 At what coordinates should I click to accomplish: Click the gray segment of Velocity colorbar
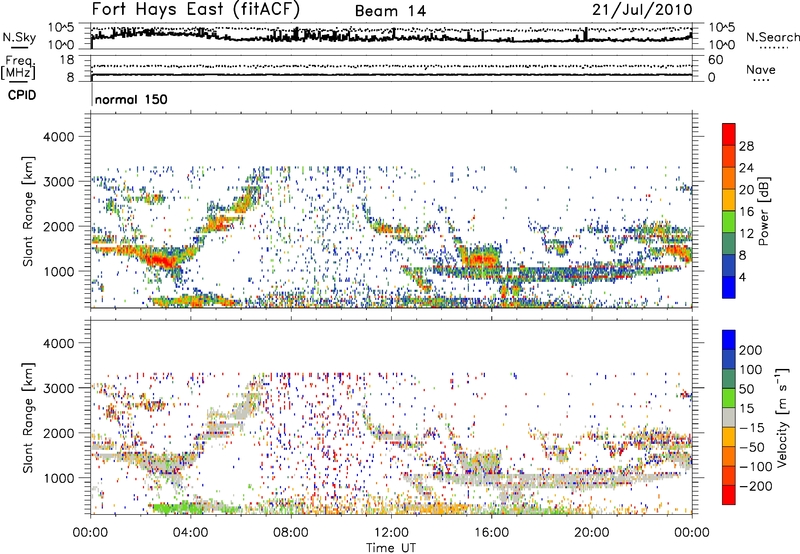pyautogui.click(x=729, y=417)
